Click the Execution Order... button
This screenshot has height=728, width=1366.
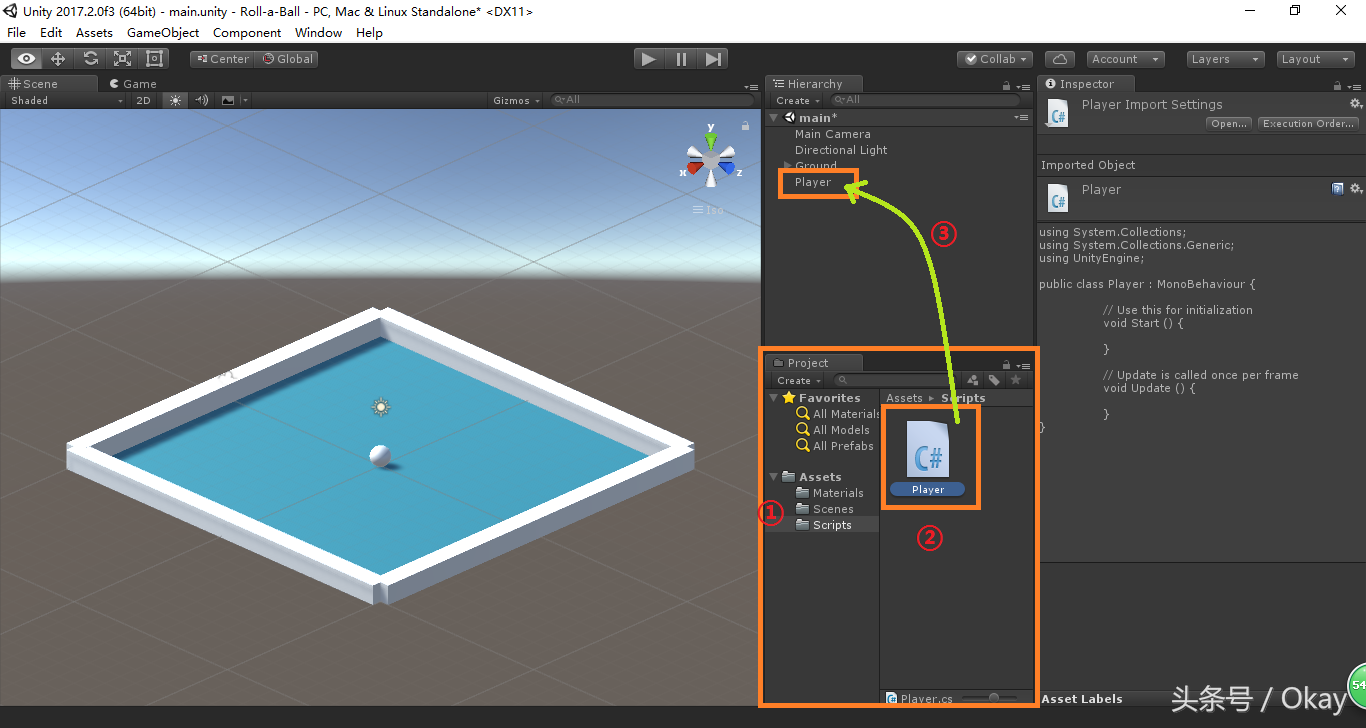pos(1308,124)
